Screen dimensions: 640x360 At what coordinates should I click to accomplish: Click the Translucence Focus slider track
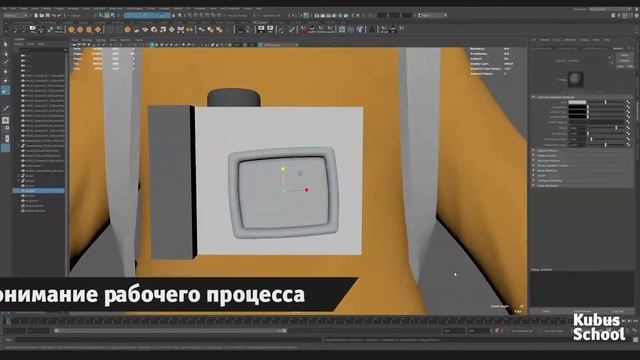(x=606, y=144)
